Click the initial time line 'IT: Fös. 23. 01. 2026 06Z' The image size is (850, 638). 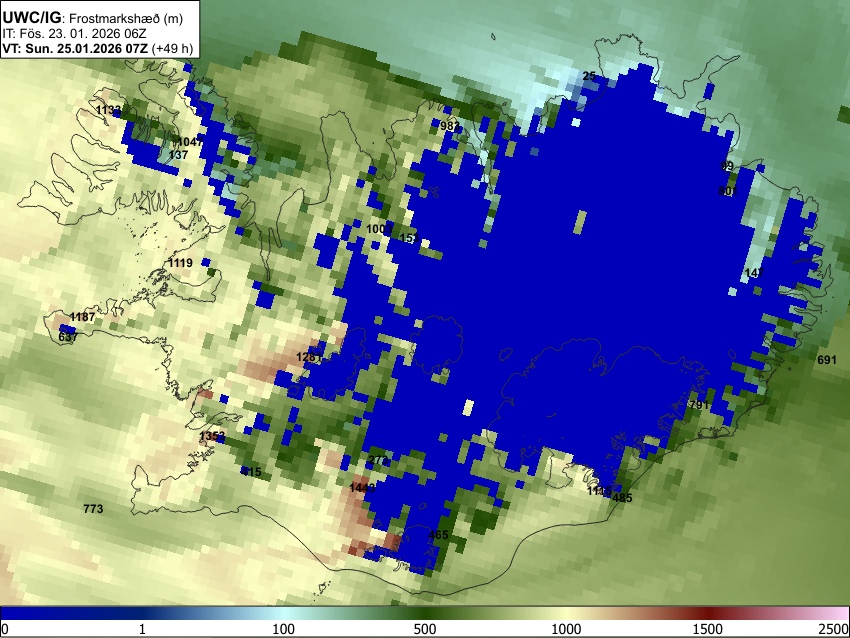pos(74,34)
